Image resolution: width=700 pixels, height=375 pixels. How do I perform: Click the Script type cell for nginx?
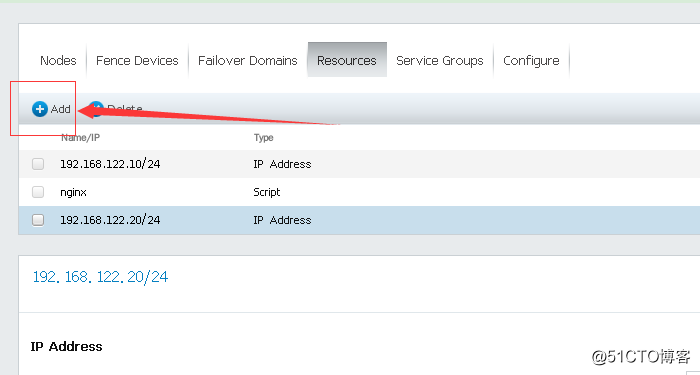(x=267, y=192)
